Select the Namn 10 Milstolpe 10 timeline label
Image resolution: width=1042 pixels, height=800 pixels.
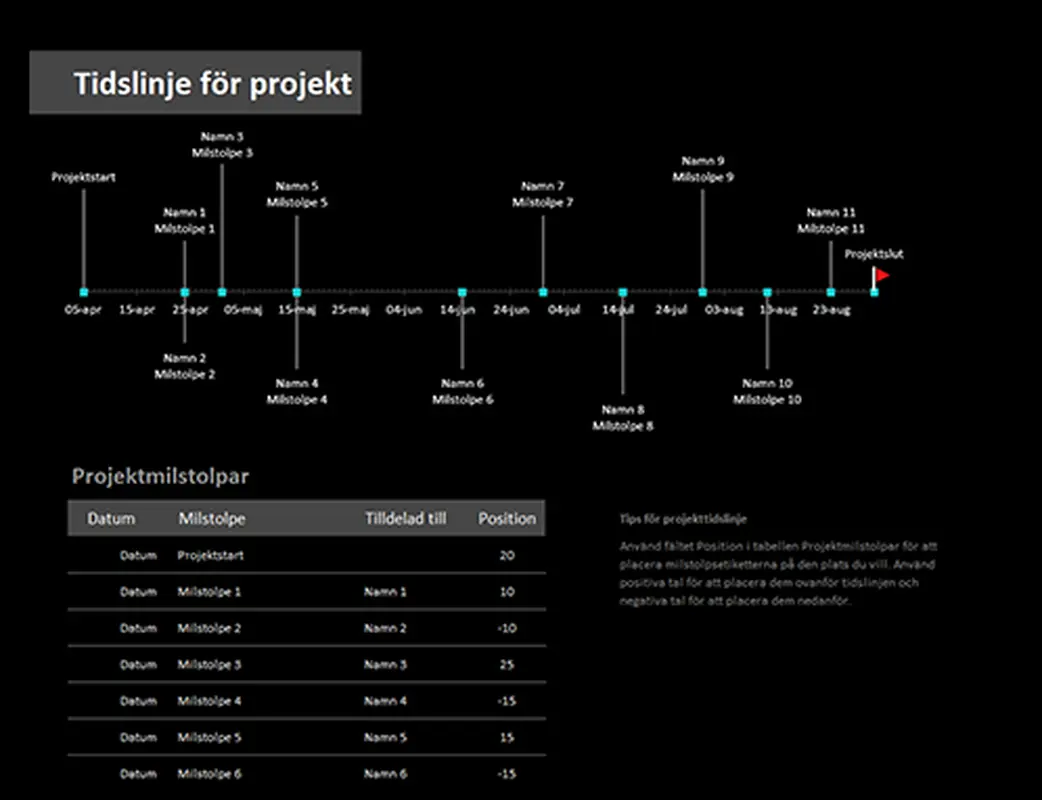pos(767,392)
